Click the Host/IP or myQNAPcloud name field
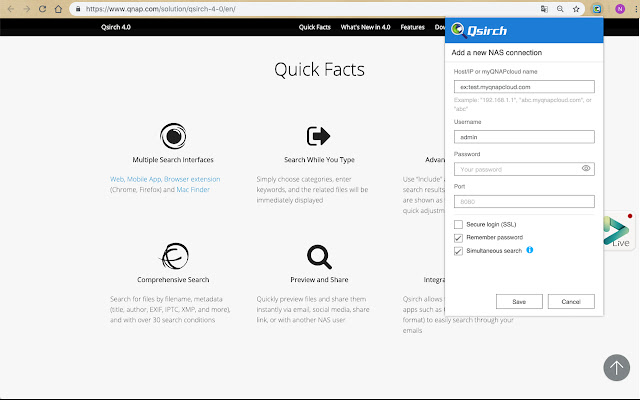 tap(524, 87)
